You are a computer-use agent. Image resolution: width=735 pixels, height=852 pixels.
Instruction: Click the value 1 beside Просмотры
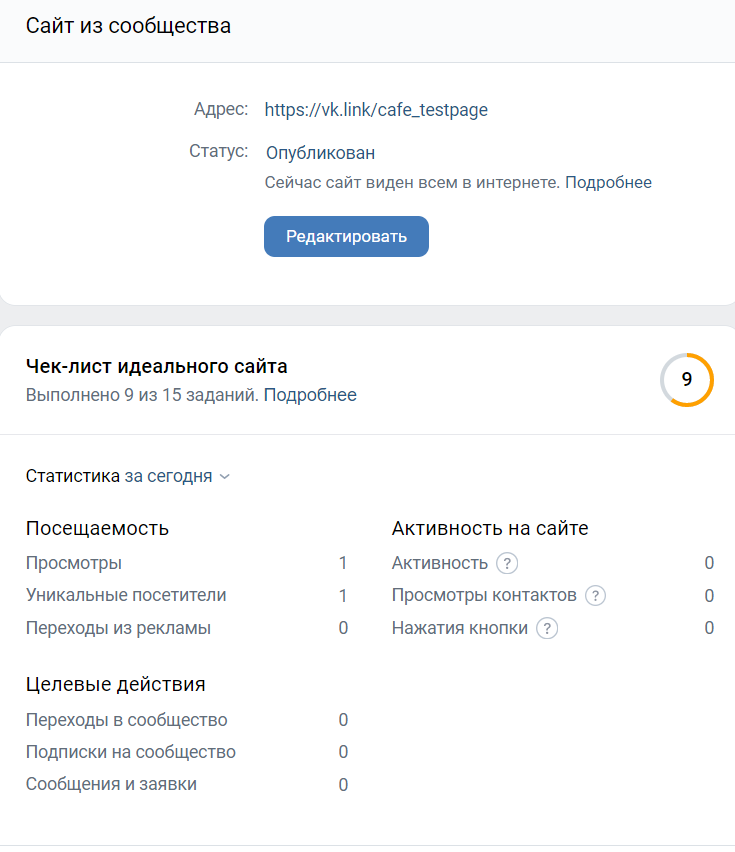(x=343, y=563)
